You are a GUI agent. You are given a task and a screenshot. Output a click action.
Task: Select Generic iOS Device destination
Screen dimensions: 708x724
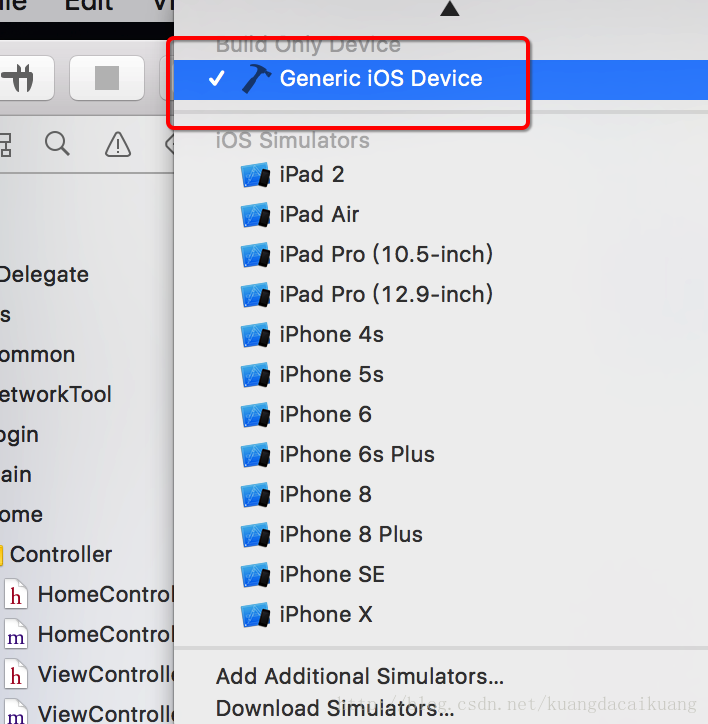pos(441,79)
